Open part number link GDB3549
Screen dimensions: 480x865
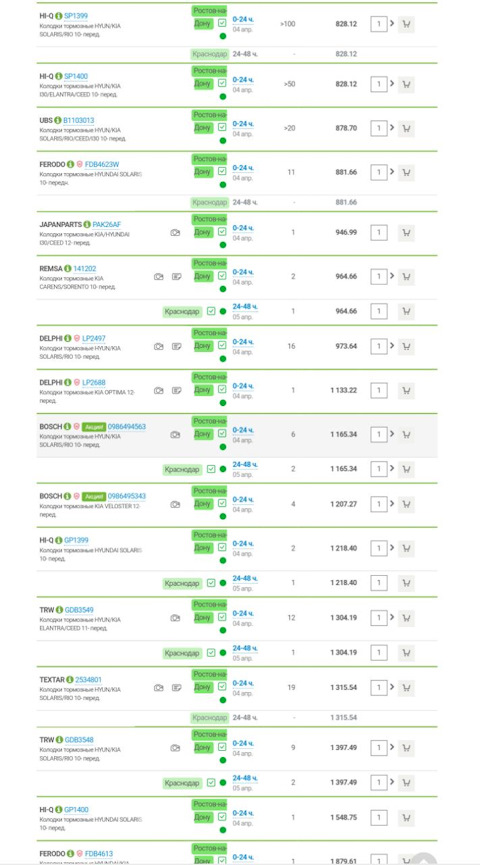coord(79,610)
